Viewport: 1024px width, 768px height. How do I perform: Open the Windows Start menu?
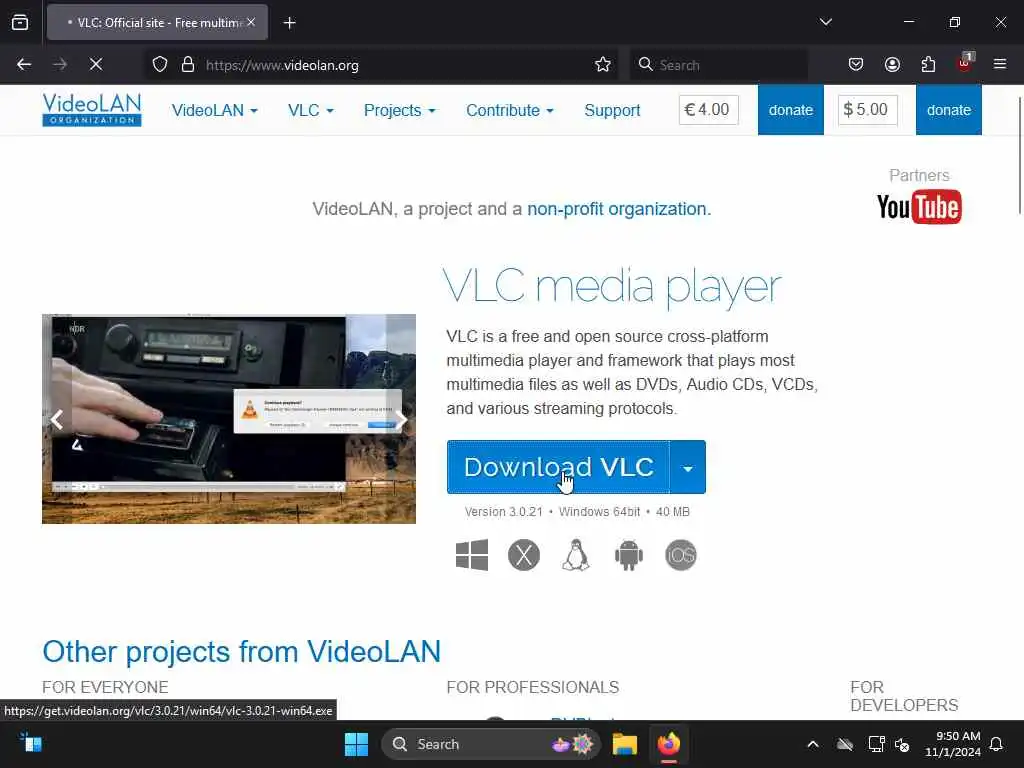click(357, 744)
